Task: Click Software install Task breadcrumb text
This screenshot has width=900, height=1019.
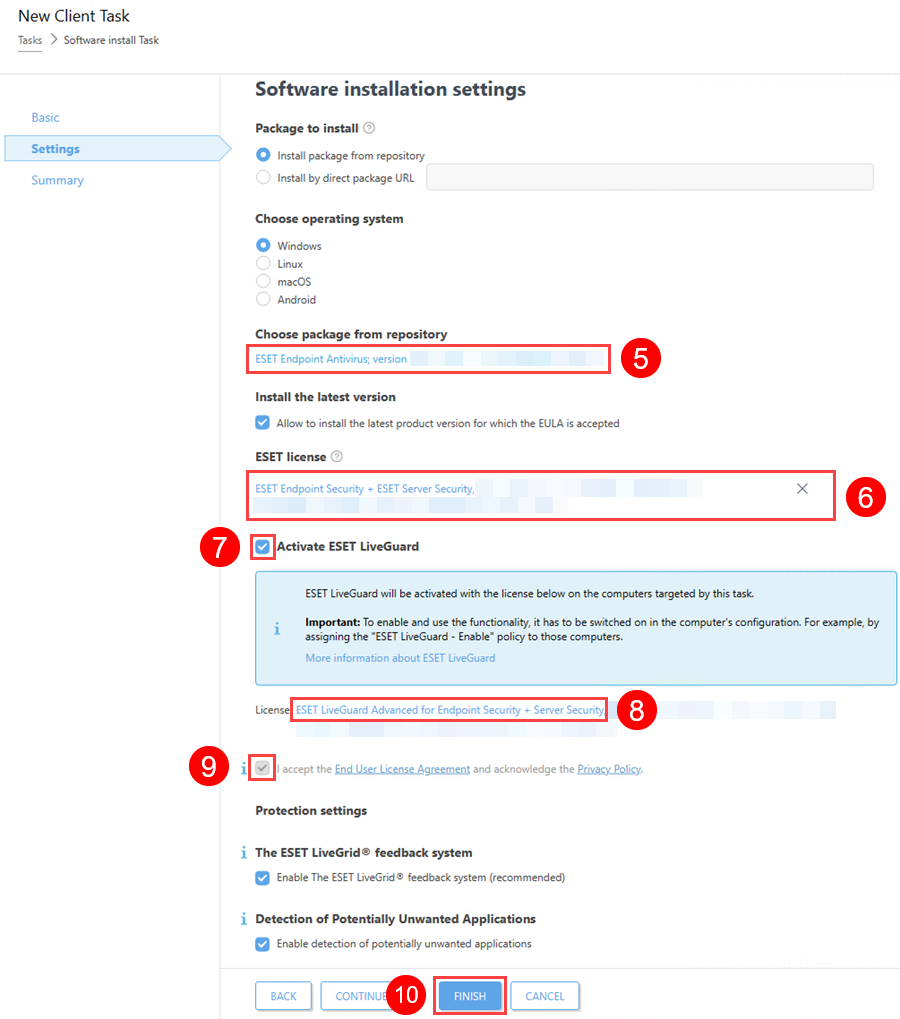Action: (x=111, y=40)
